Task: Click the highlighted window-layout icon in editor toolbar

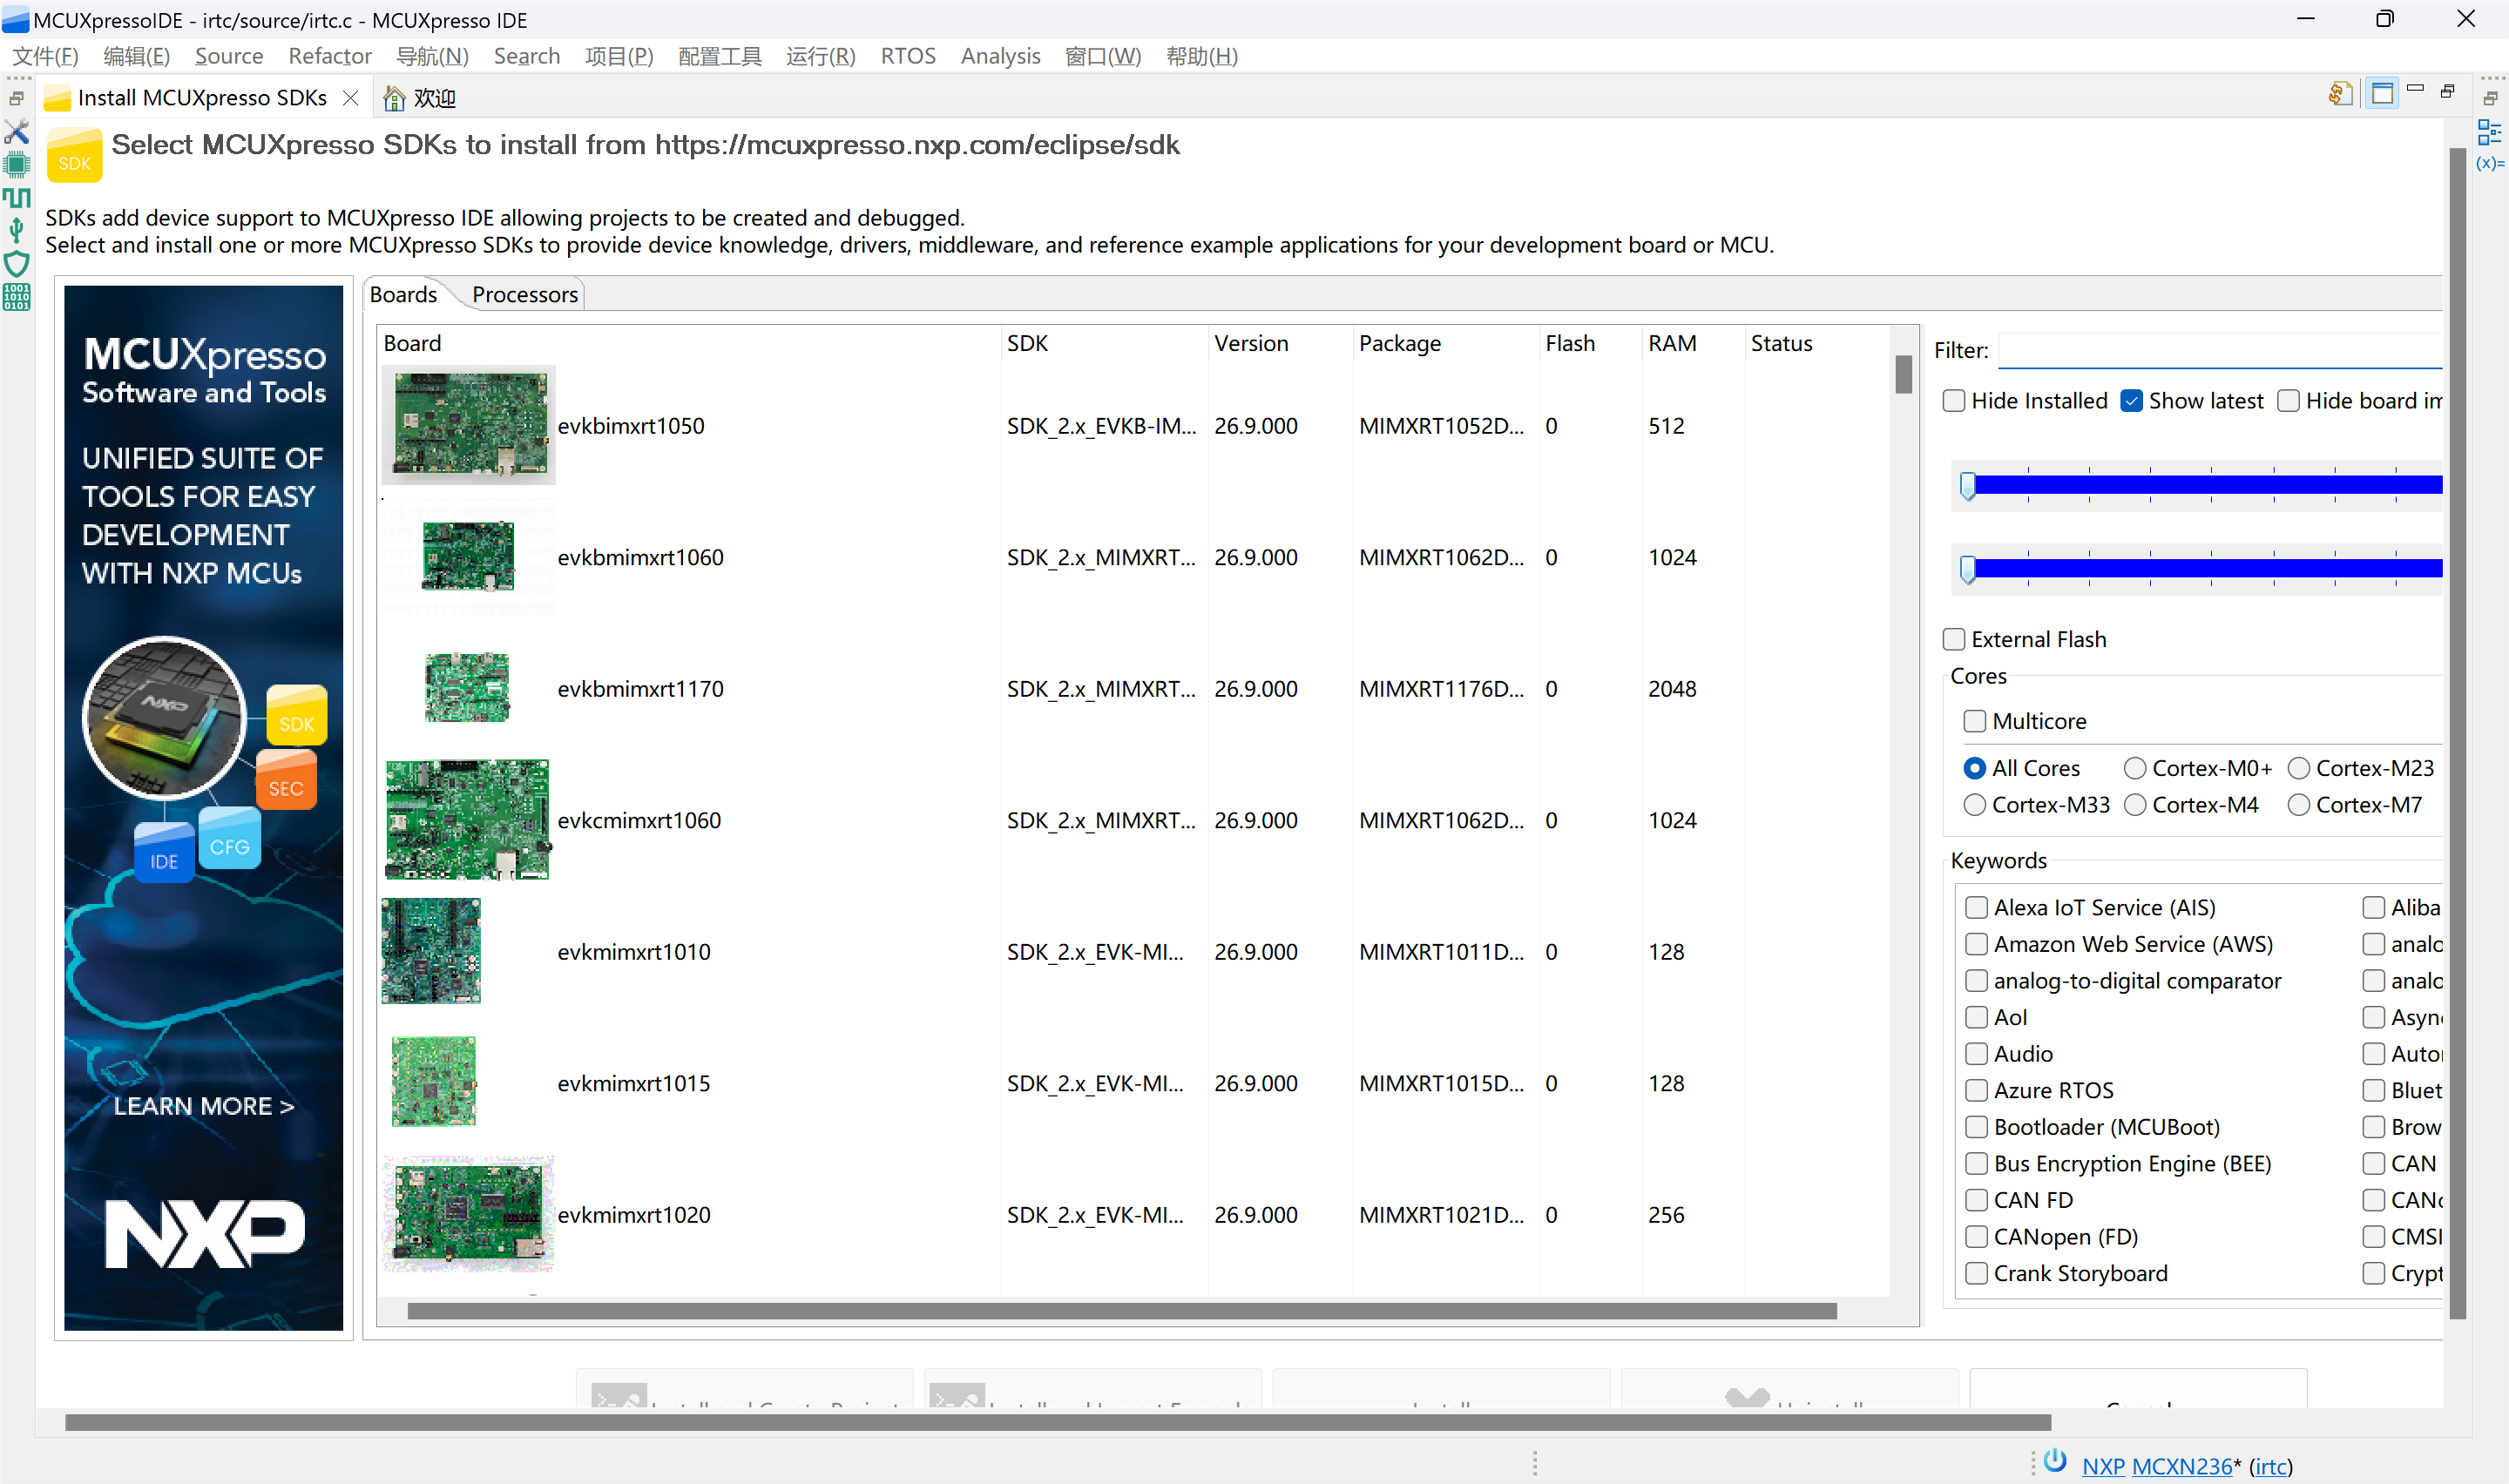Action: tap(2383, 94)
